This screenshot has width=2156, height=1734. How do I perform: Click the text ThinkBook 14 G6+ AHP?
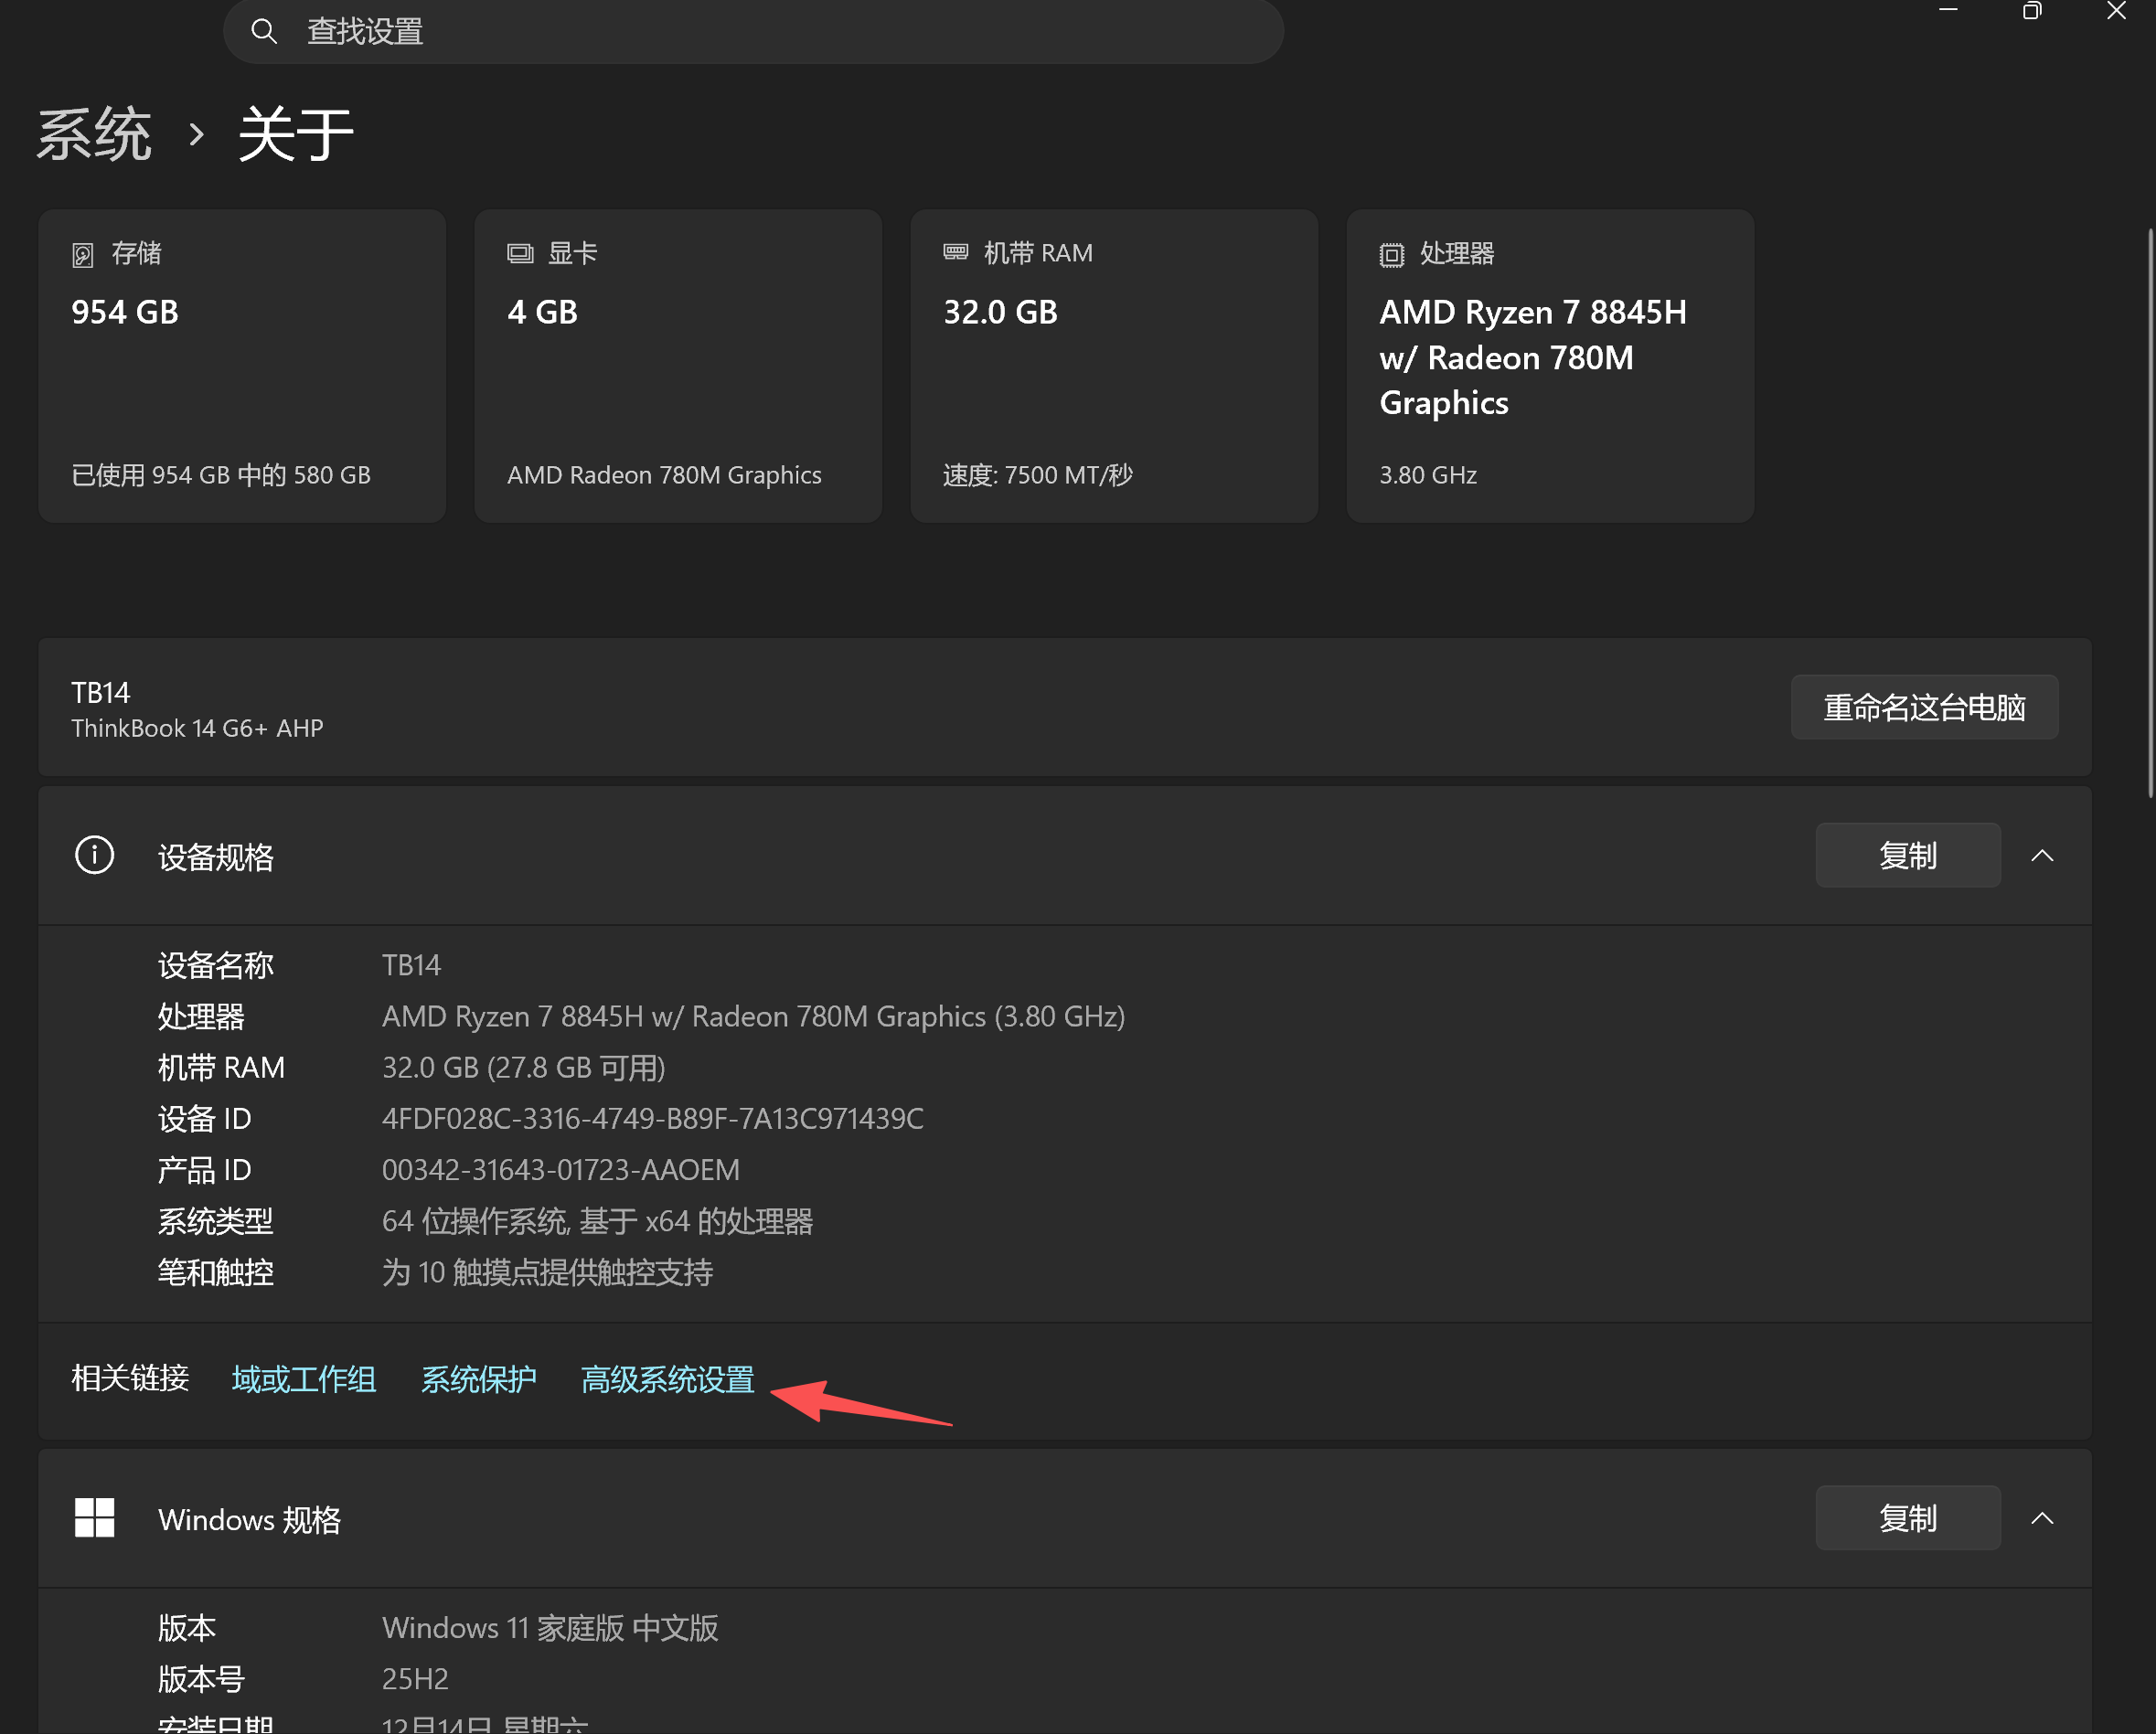pos(197,728)
